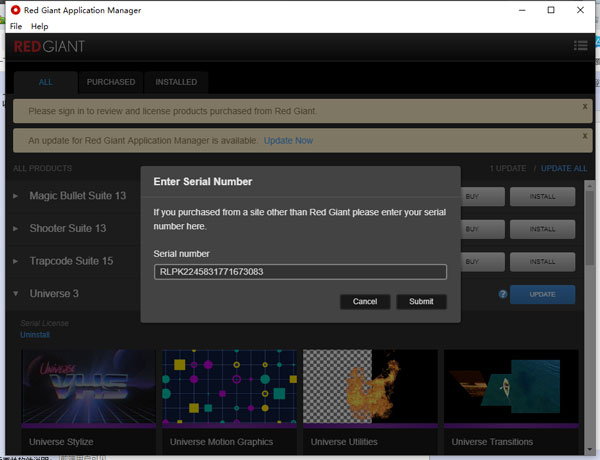Click BUY for Trapcode Suite 15
The image size is (600, 460).
(x=483, y=262)
